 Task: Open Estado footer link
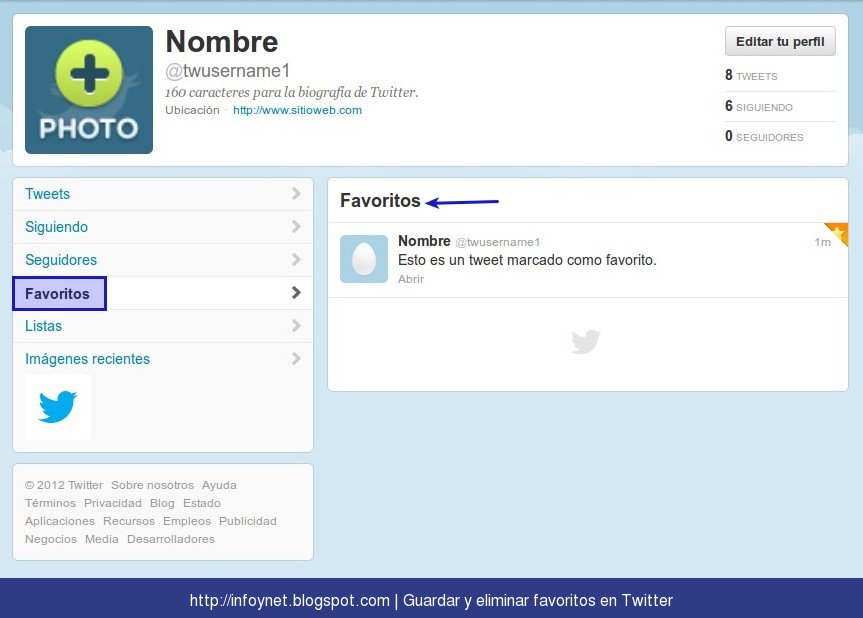click(x=201, y=503)
